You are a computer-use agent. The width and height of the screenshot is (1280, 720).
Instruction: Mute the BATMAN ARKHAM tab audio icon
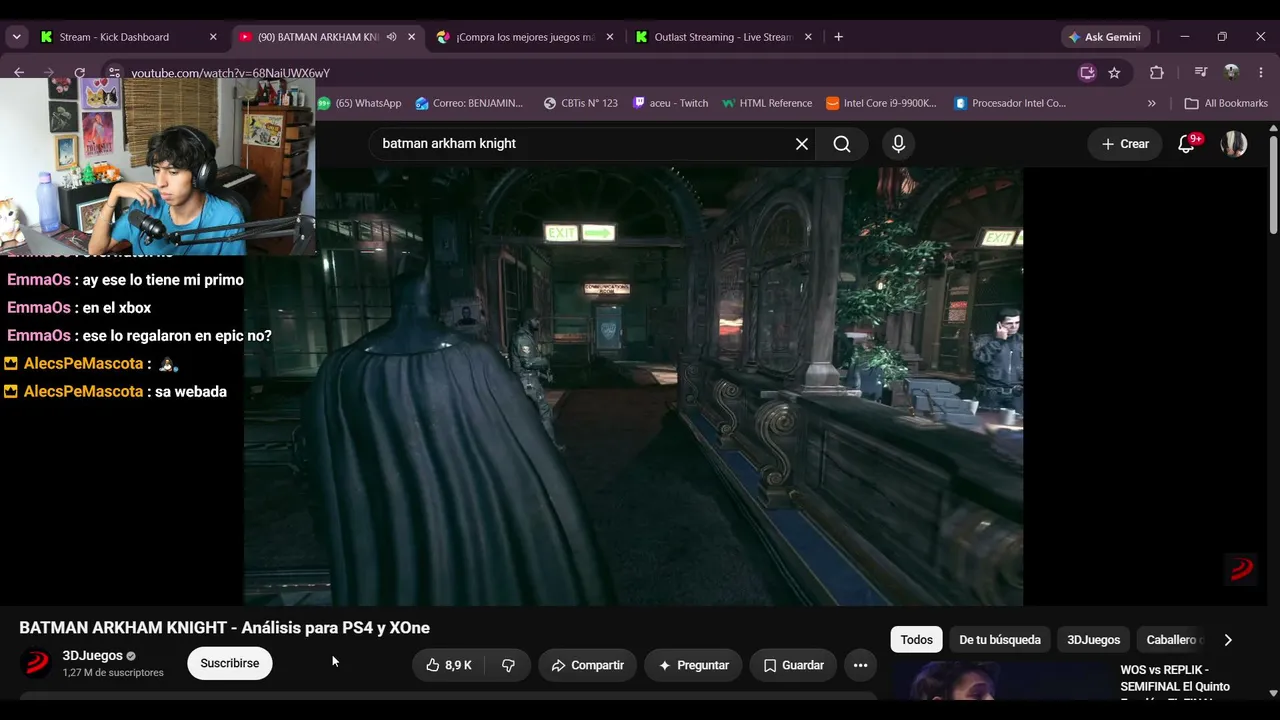[391, 37]
